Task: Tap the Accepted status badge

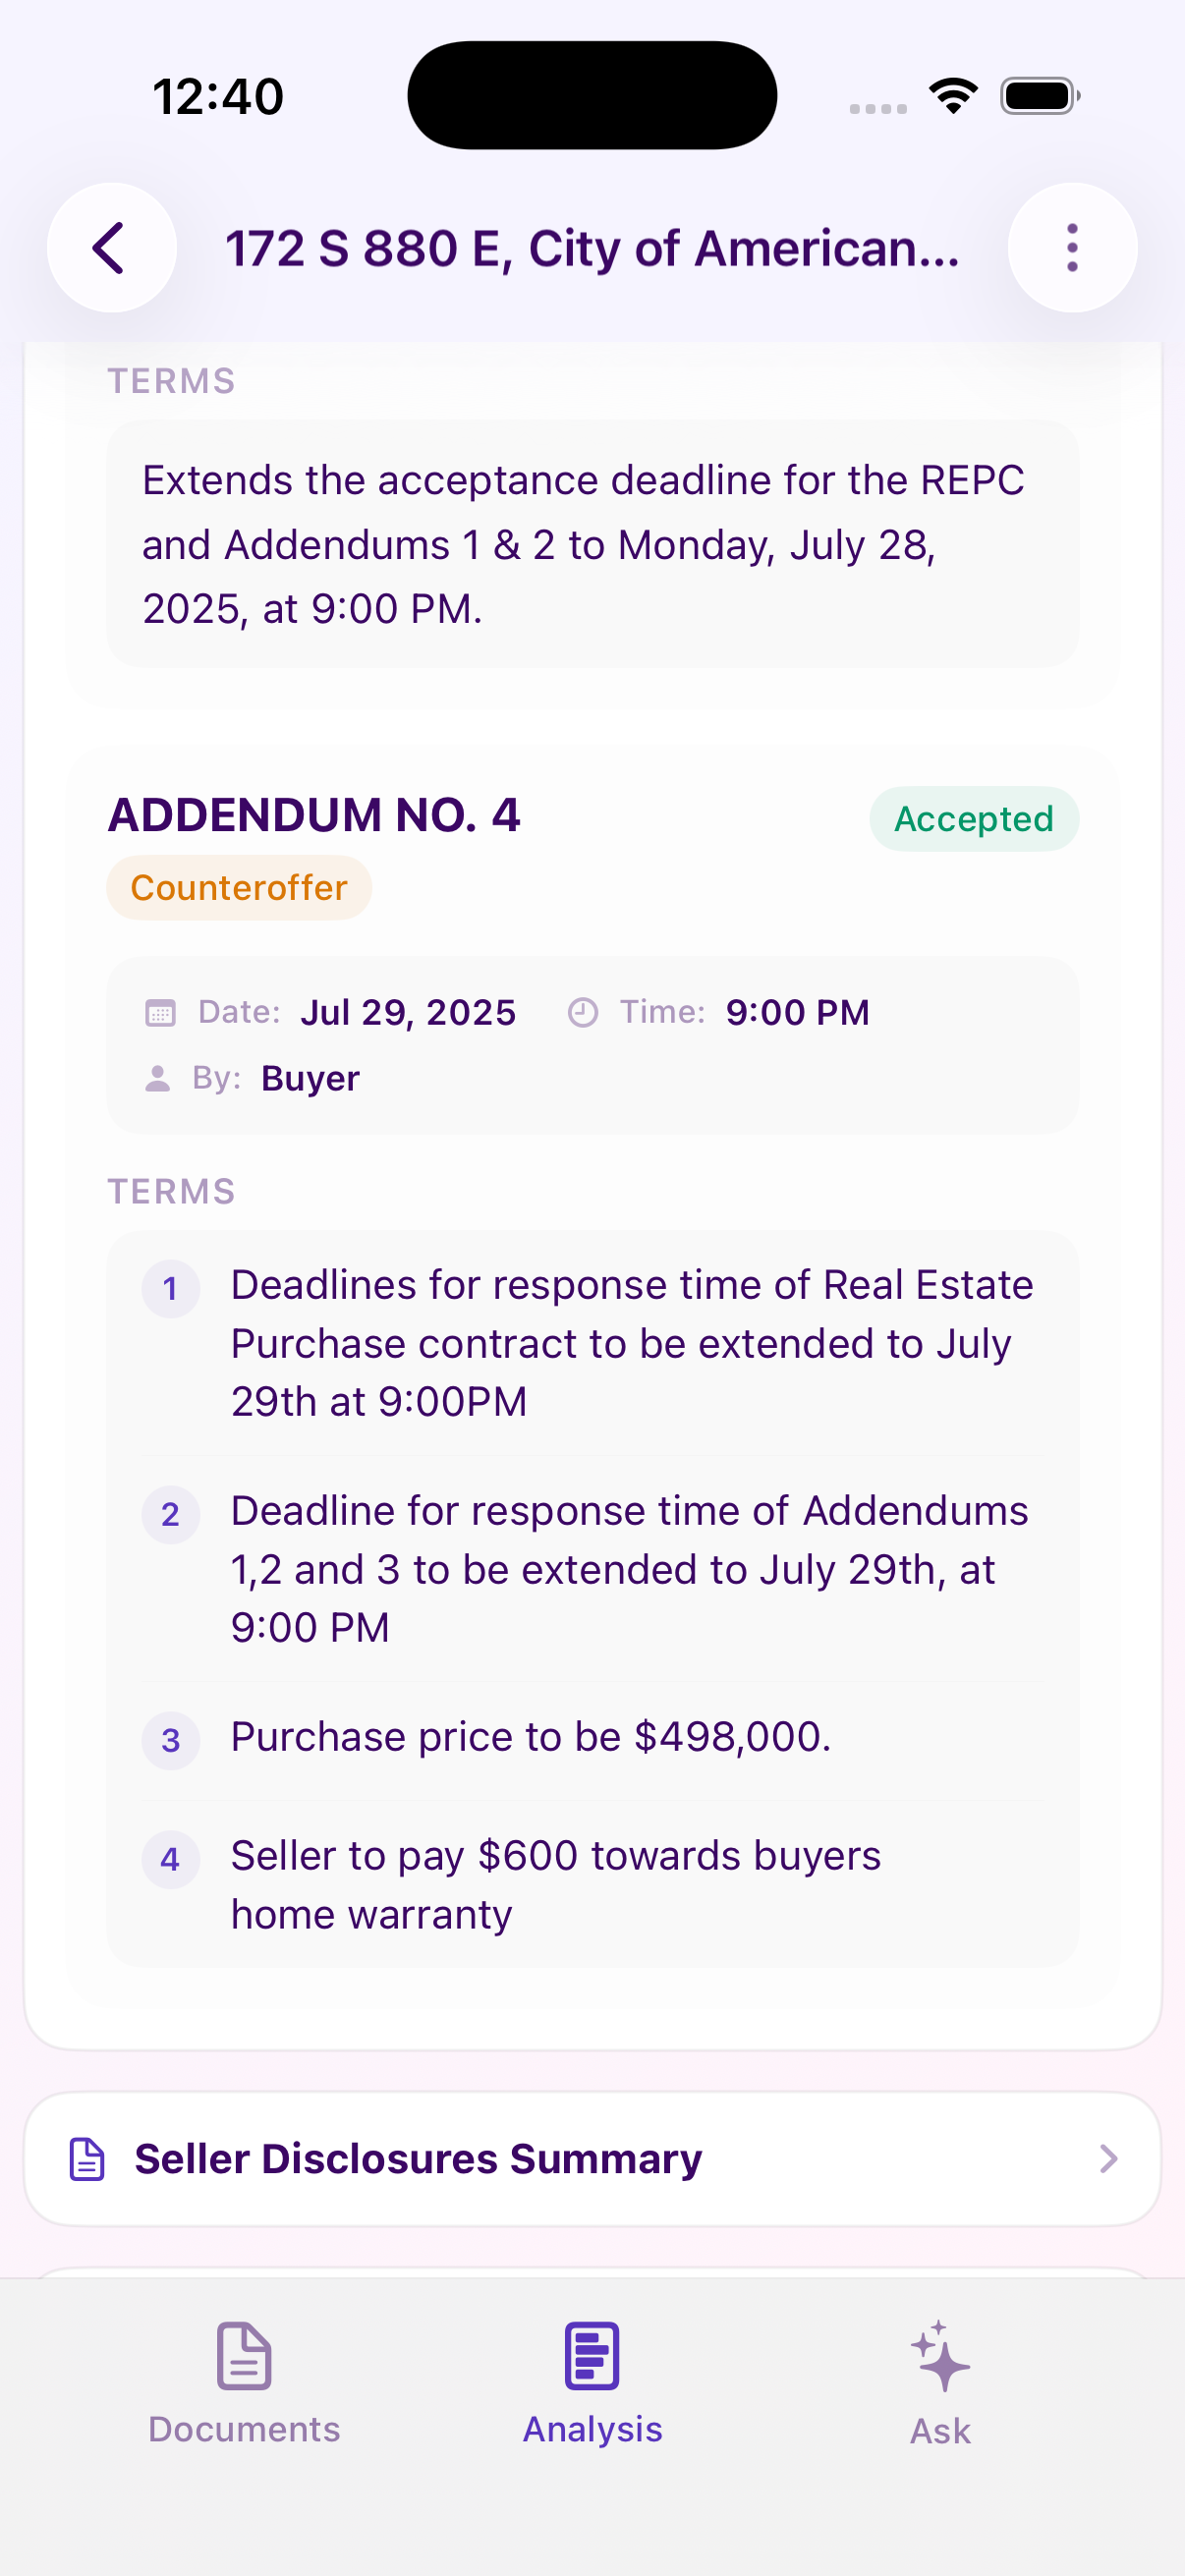Action: 973,819
